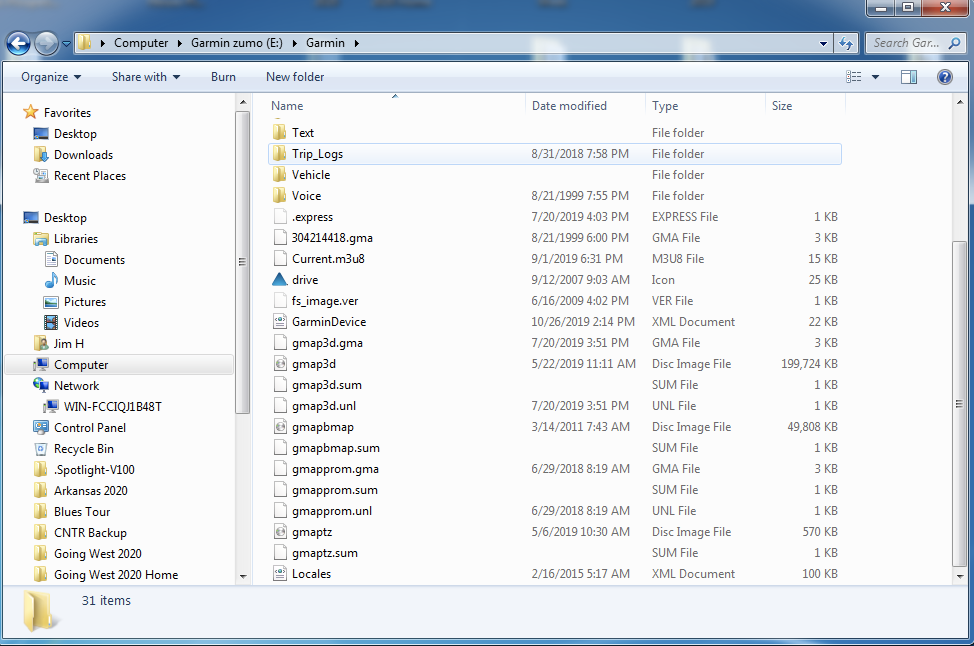Viewport: 974px width, 646px height.
Task: Select the GarminDevice XML document icon
Action: (280, 322)
